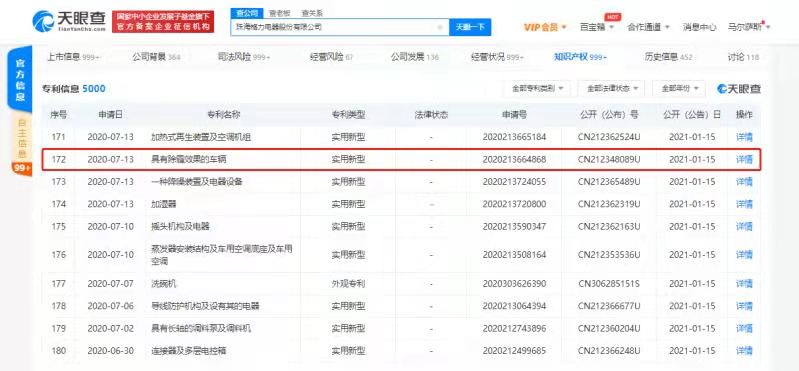The width and height of the screenshot is (799, 371).
Task: Open 详情 for patent row 173
Action: (744, 182)
